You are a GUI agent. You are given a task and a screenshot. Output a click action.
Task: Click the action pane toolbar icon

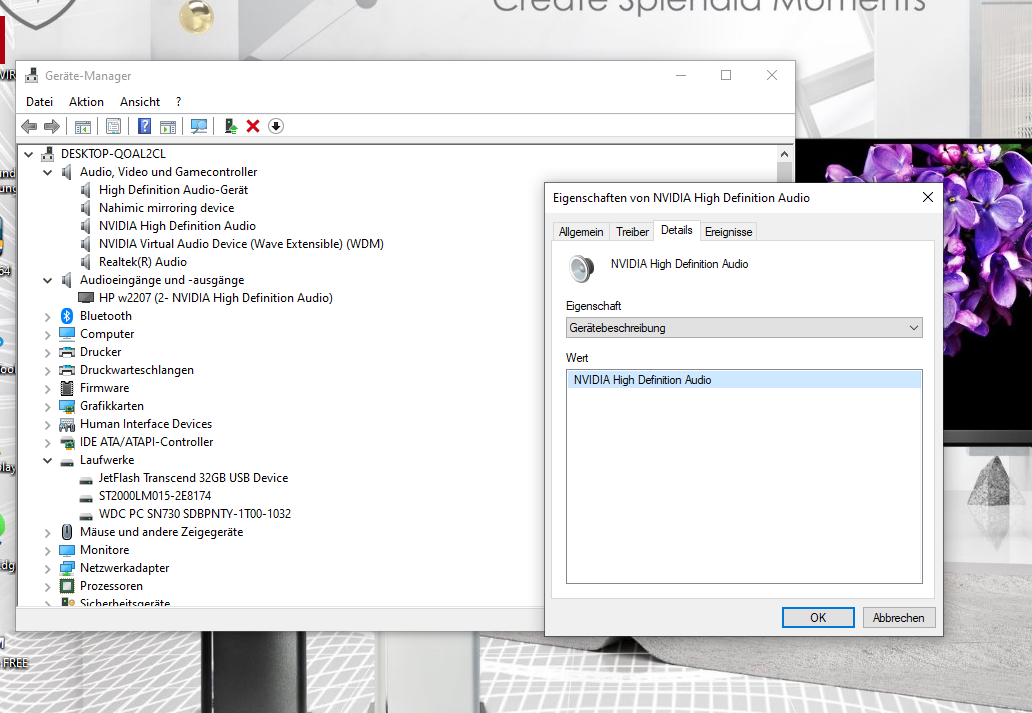[168, 126]
